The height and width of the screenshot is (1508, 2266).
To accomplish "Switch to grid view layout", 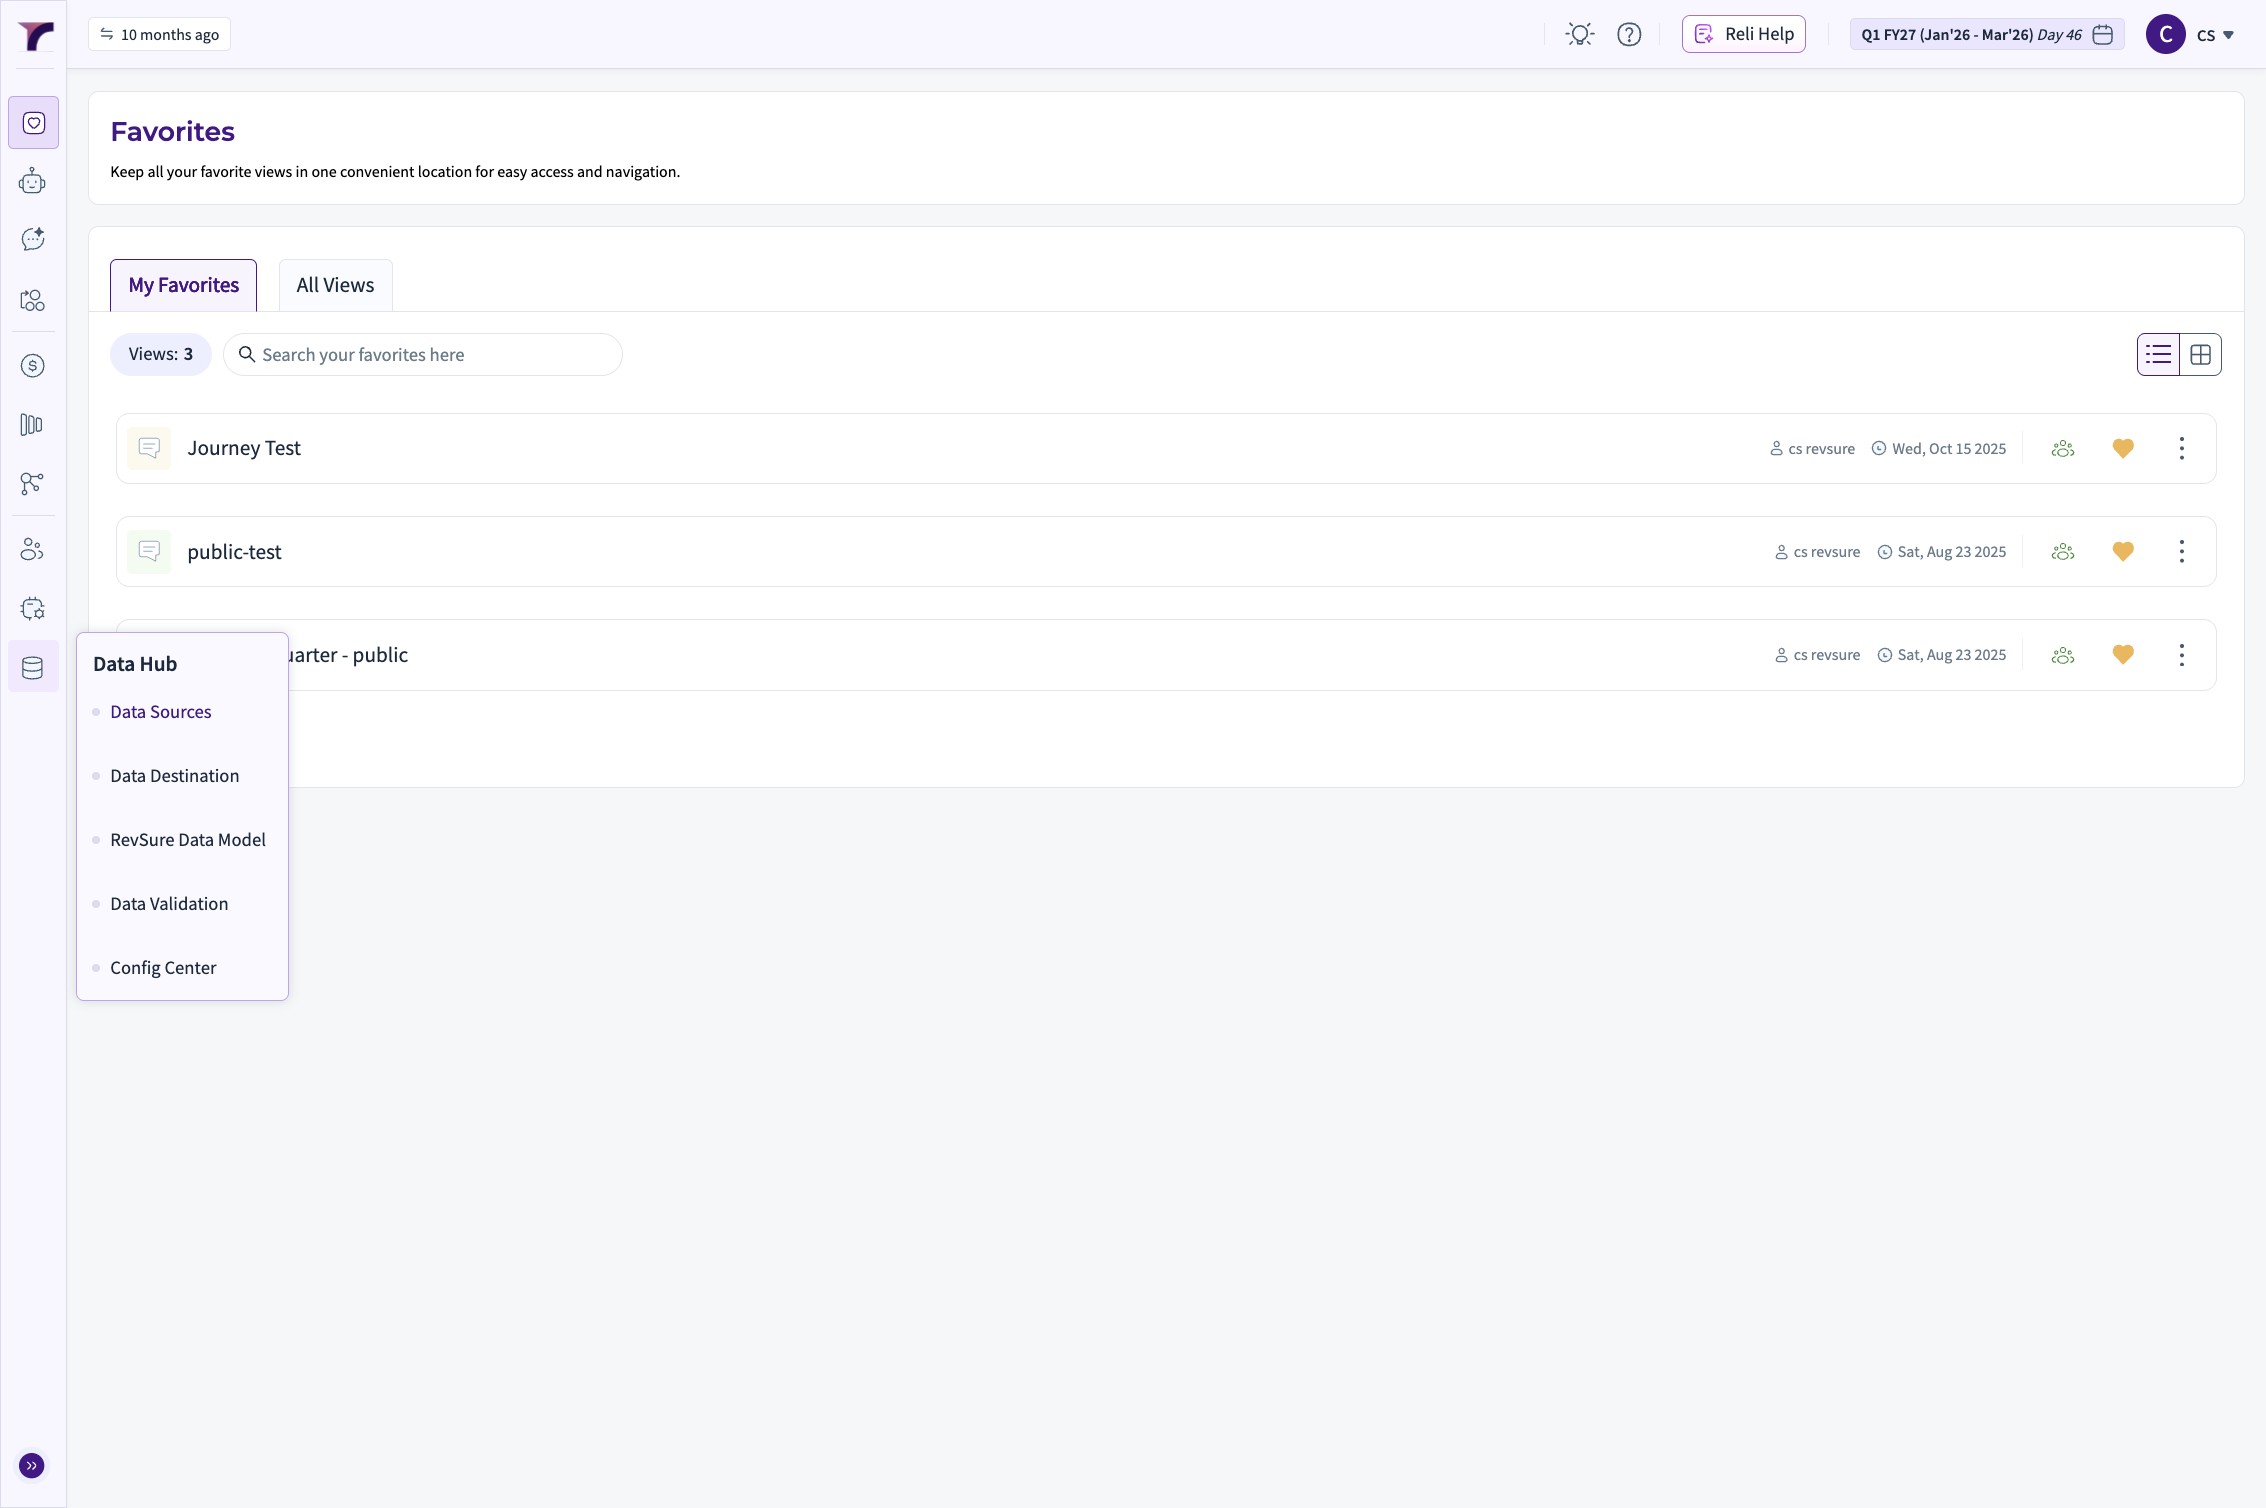I will click(x=2200, y=355).
